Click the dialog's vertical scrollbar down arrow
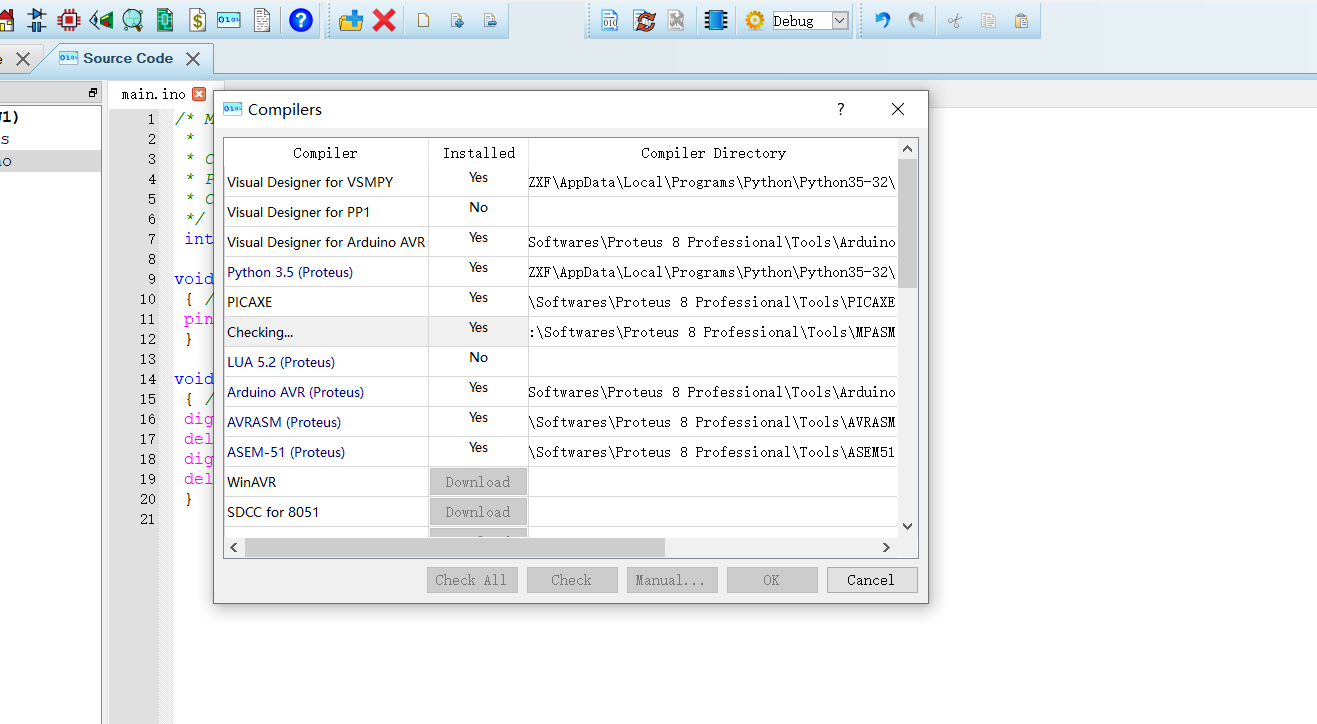Viewport: 1317px width, 724px height. pyautogui.click(x=907, y=525)
